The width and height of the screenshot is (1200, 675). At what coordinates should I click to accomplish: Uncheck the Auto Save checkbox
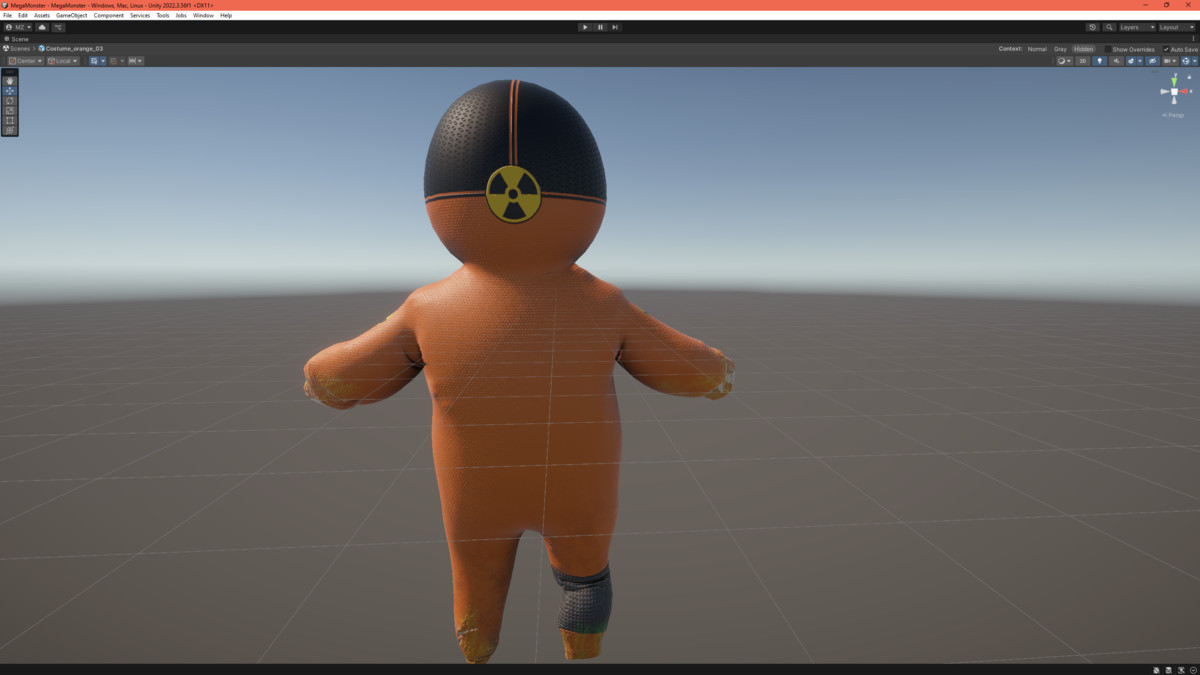1166,49
